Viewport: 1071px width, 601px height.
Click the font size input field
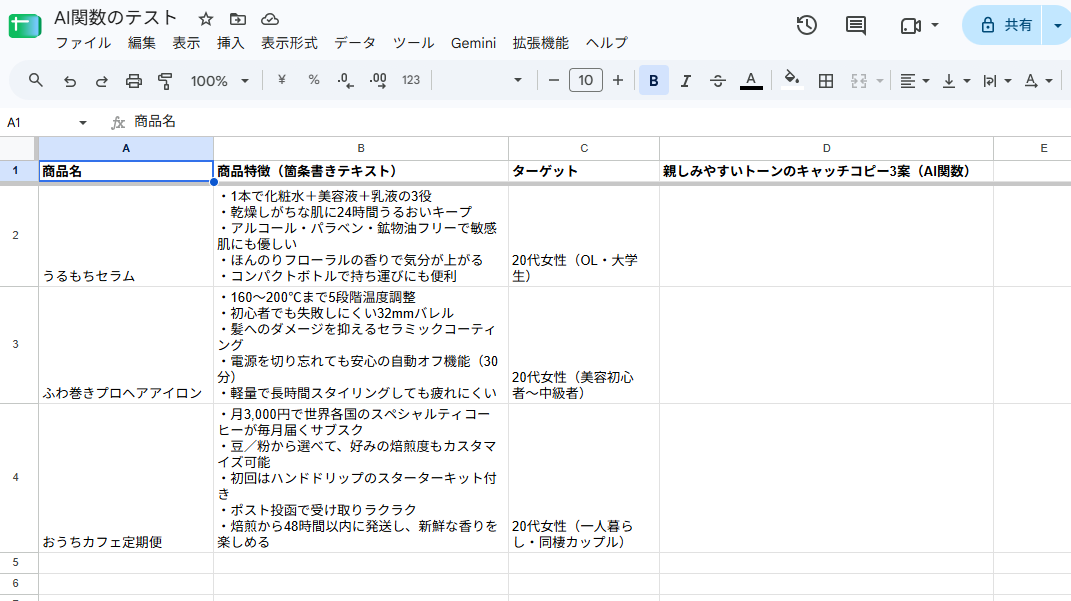(585, 81)
